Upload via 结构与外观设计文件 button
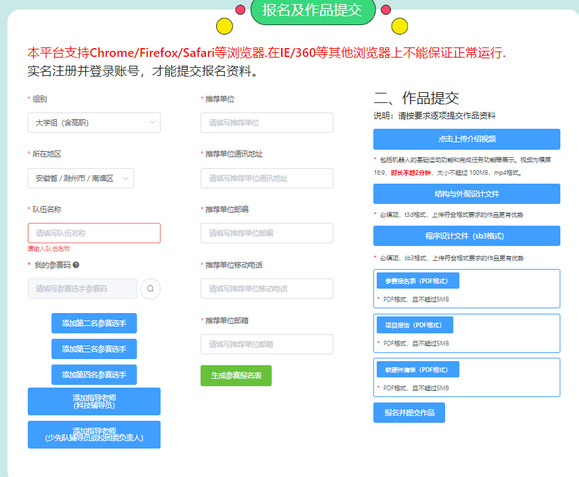 [x=467, y=194]
